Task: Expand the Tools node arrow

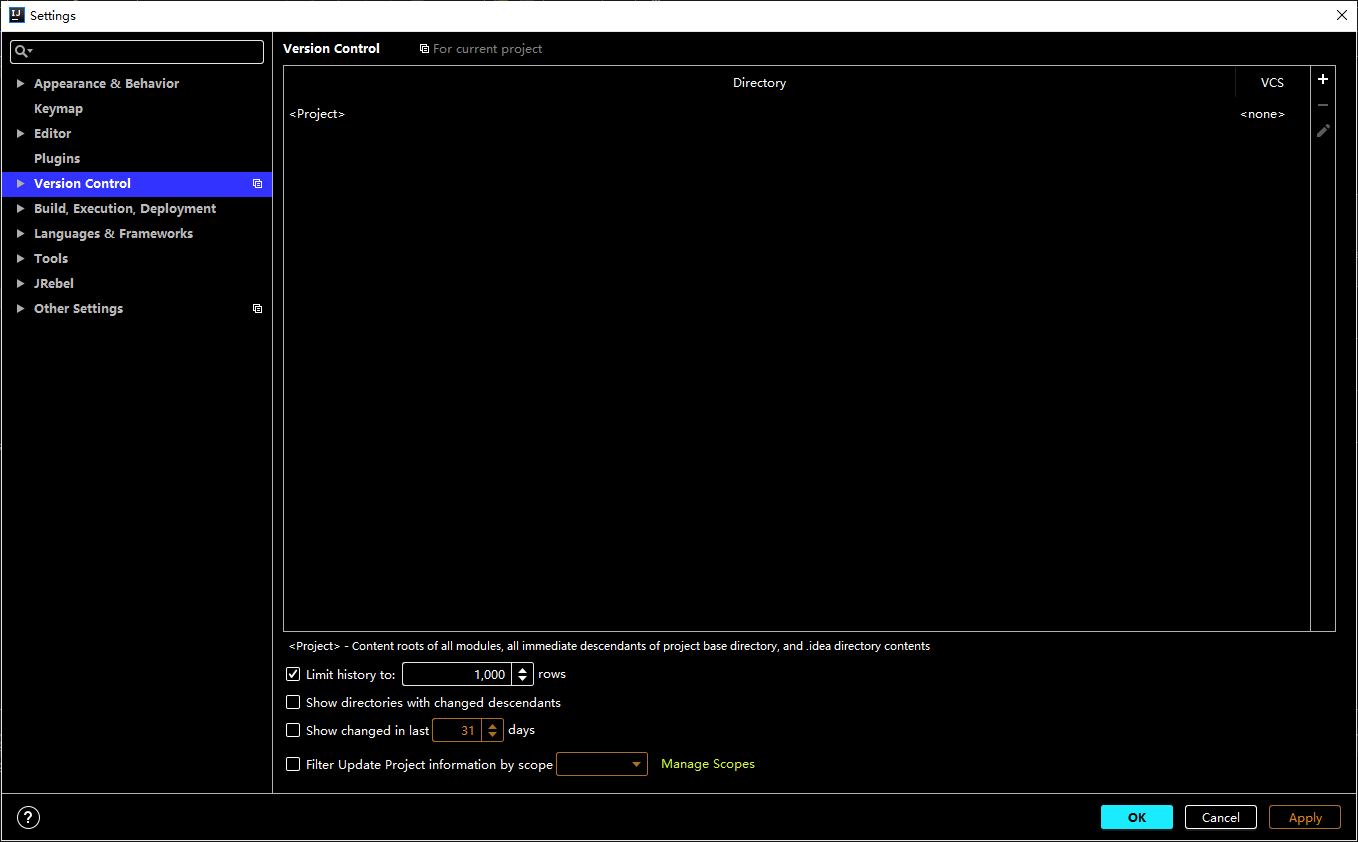Action: 20,259
